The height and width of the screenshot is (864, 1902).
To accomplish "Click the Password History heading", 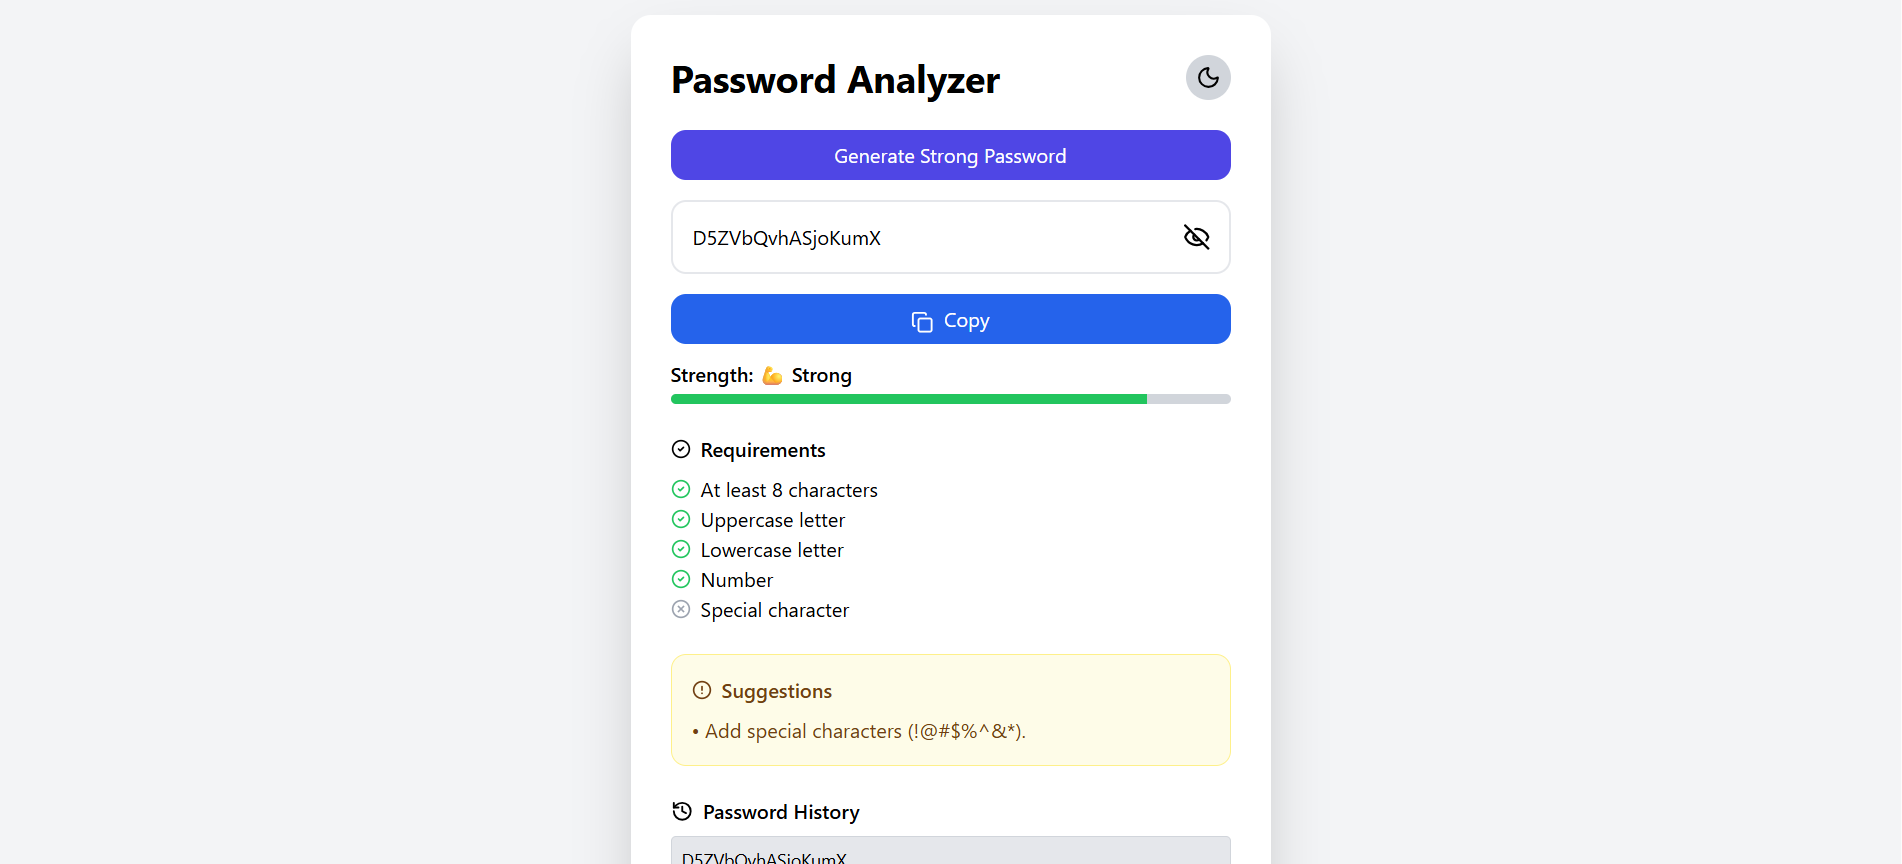I will (x=780, y=811).
